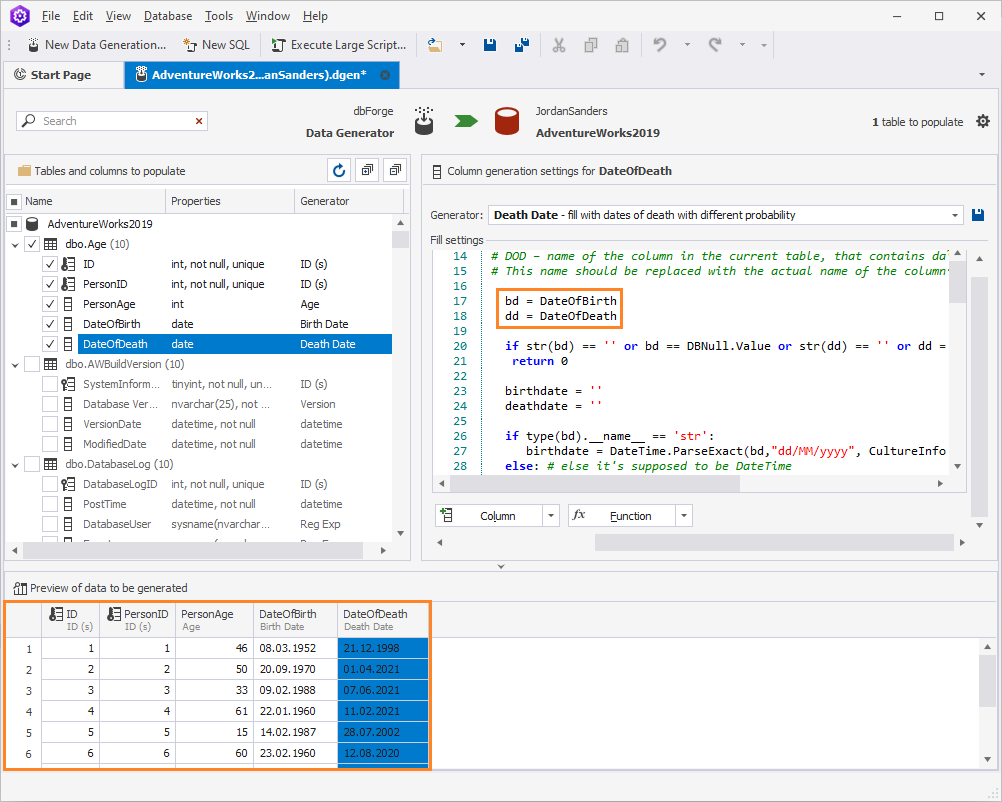Open the dropdown arrow next to the Open icon
This screenshot has width=1002, height=802.
[462, 45]
